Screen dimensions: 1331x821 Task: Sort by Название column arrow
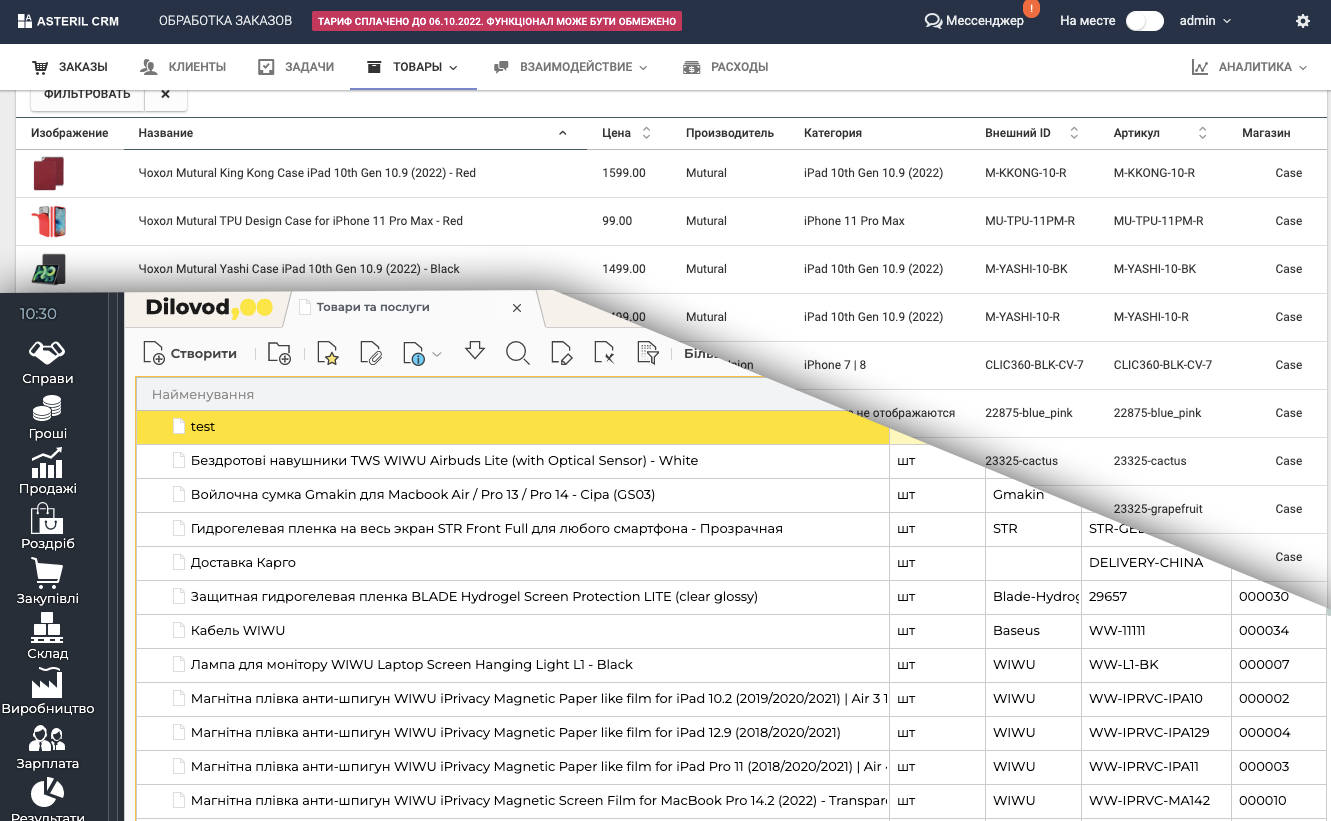562,133
